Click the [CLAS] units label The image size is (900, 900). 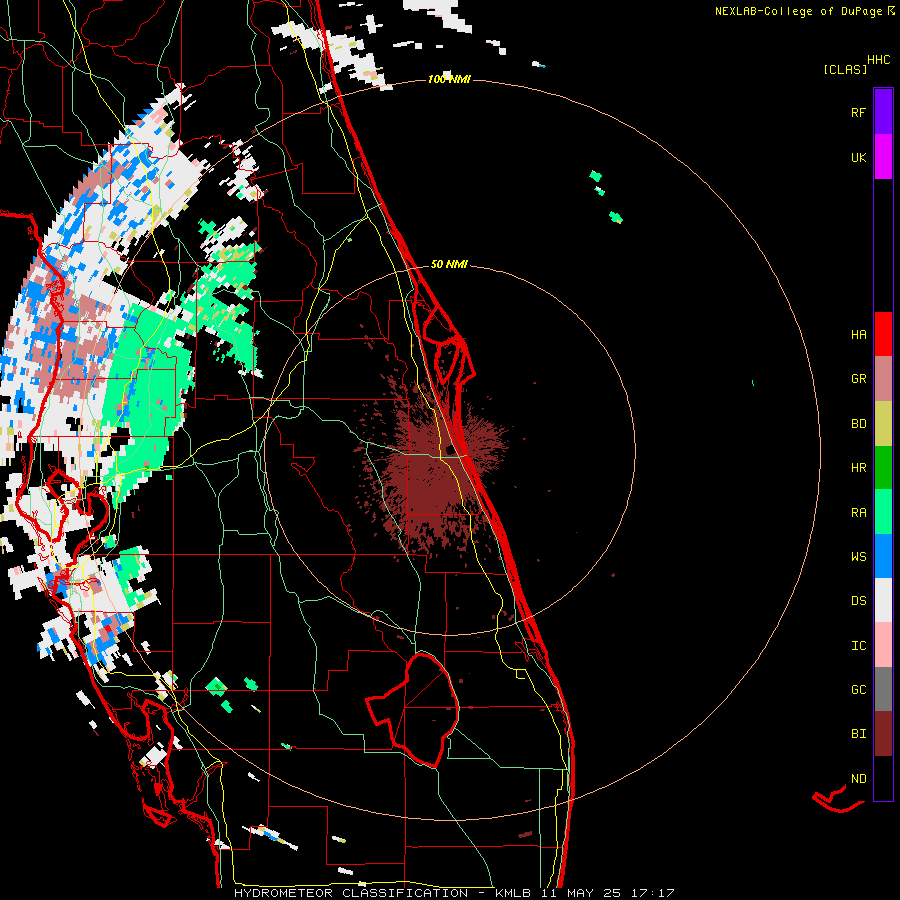[845, 69]
